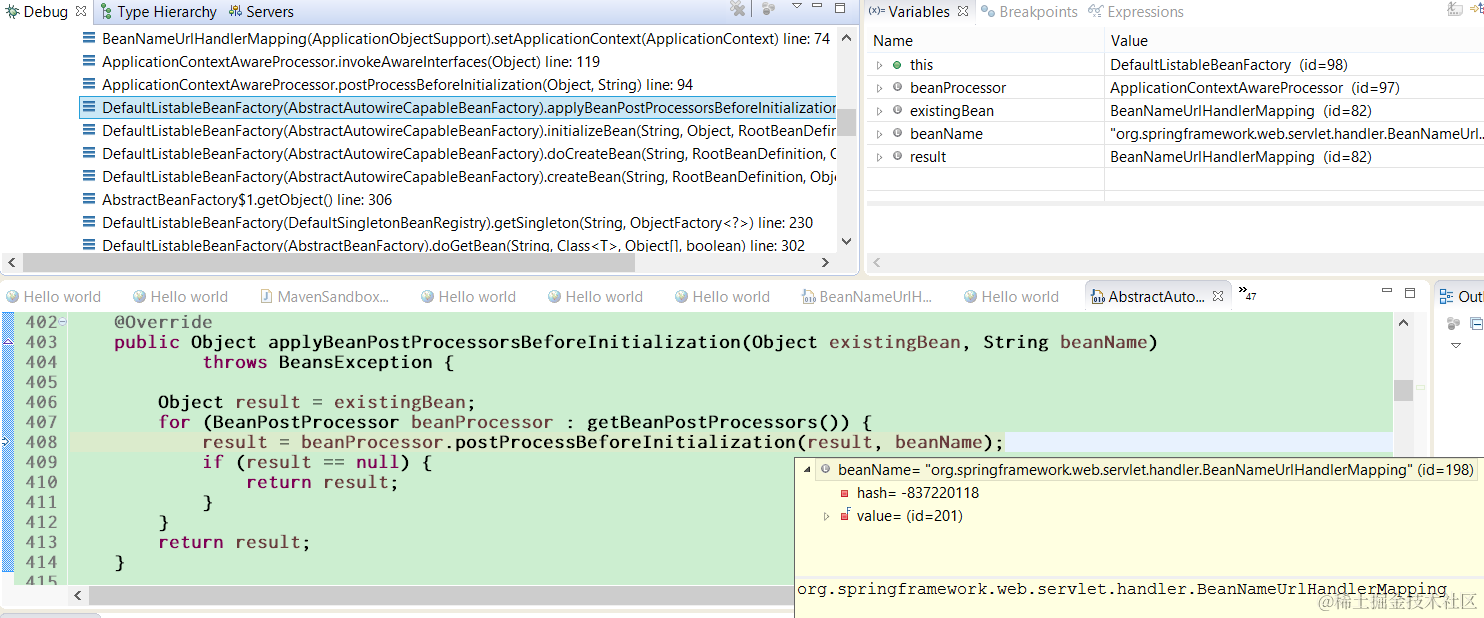Screen dimensions: 1484x618
Task: Click stack frame icon of selected applyBeanPostProcessorsBeforeInitialization row
Action: pos(90,108)
